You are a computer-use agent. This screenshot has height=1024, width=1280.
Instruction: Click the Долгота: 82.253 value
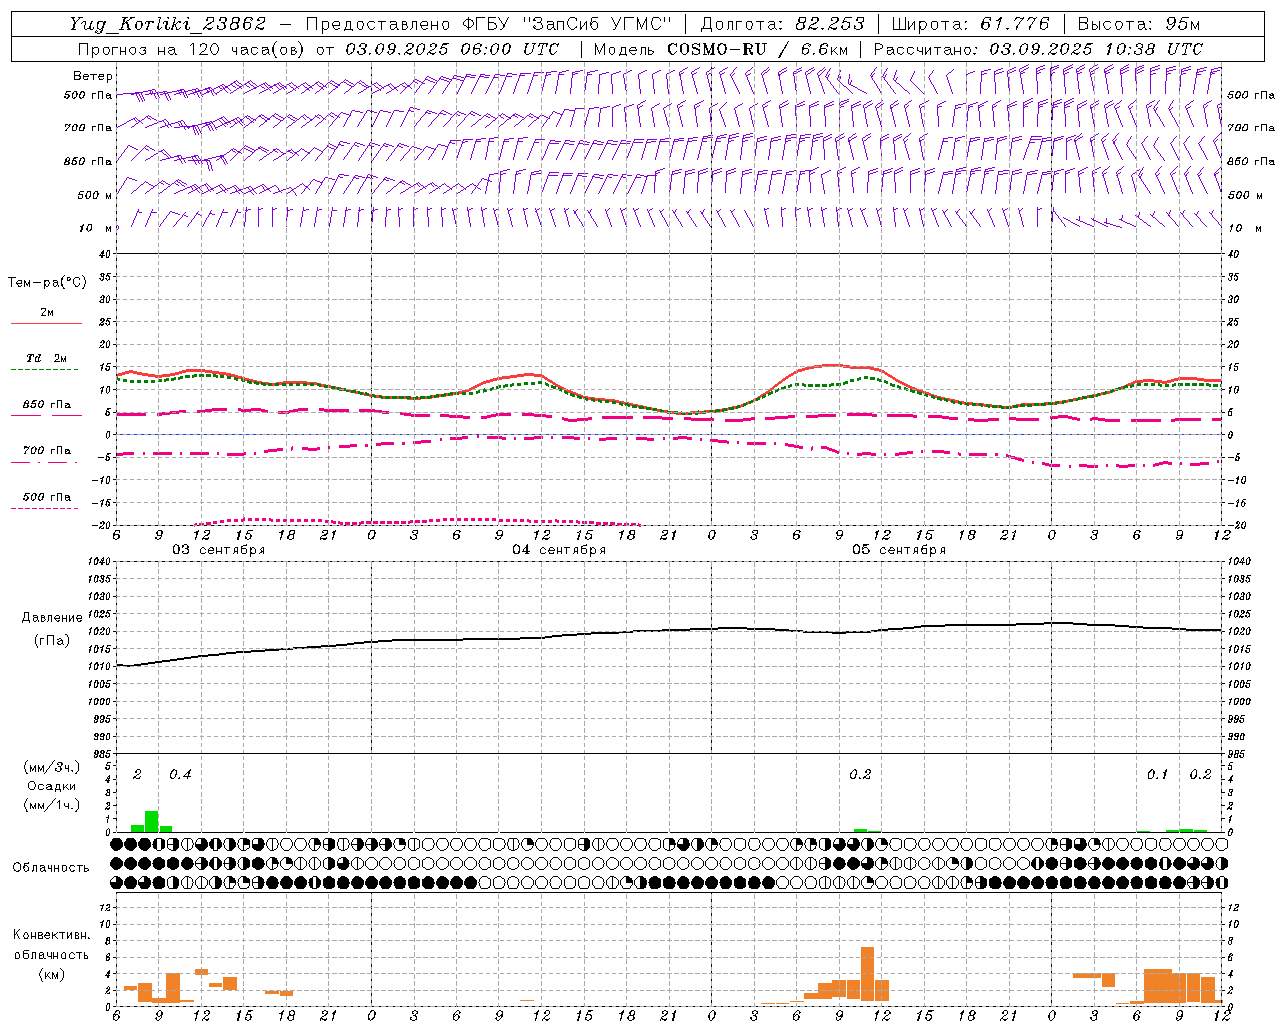coord(783,24)
